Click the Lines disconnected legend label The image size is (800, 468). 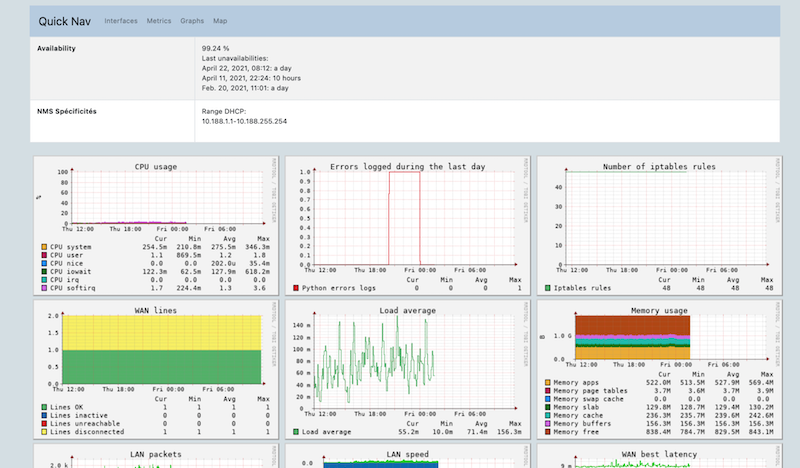[87, 432]
